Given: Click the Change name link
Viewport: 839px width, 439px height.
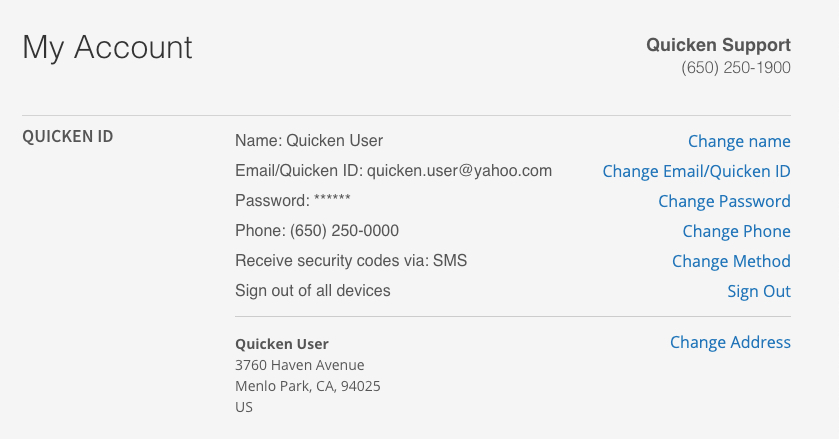Looking at the screenshot, I should (739, 141).
